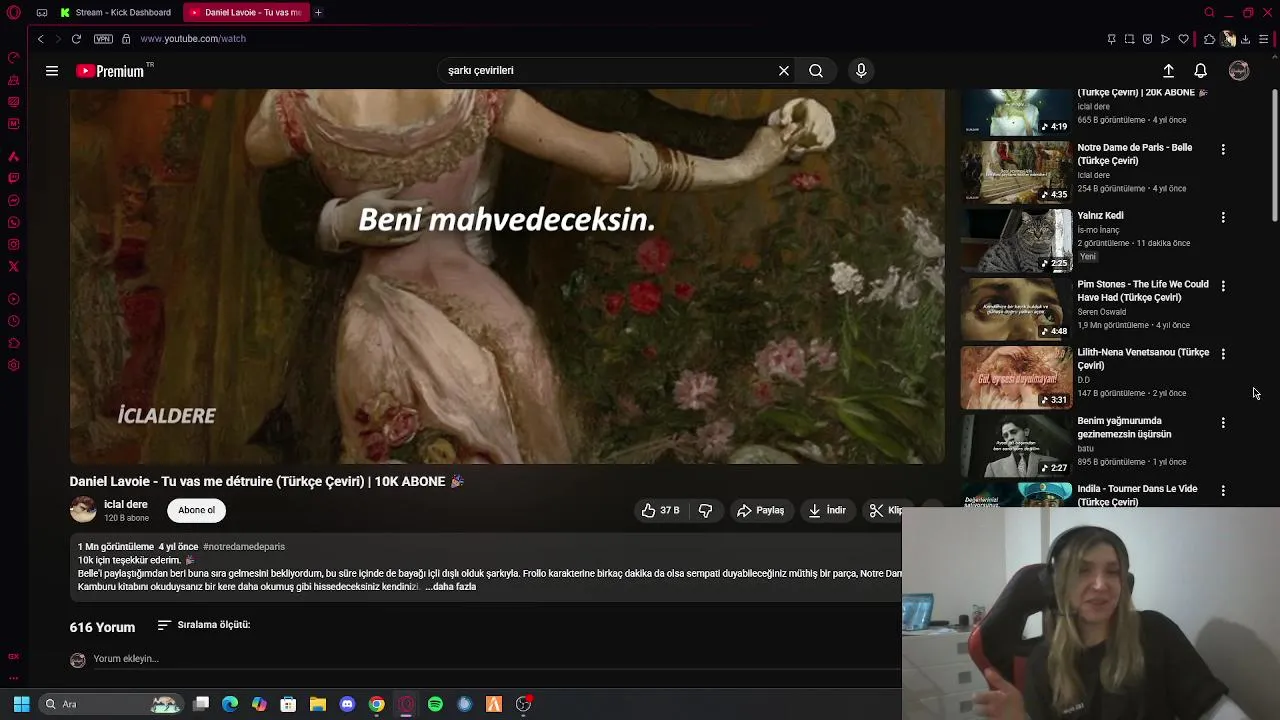
Task: Open the YouTube guide hamburger menu
Action: [x=52, y=71]
